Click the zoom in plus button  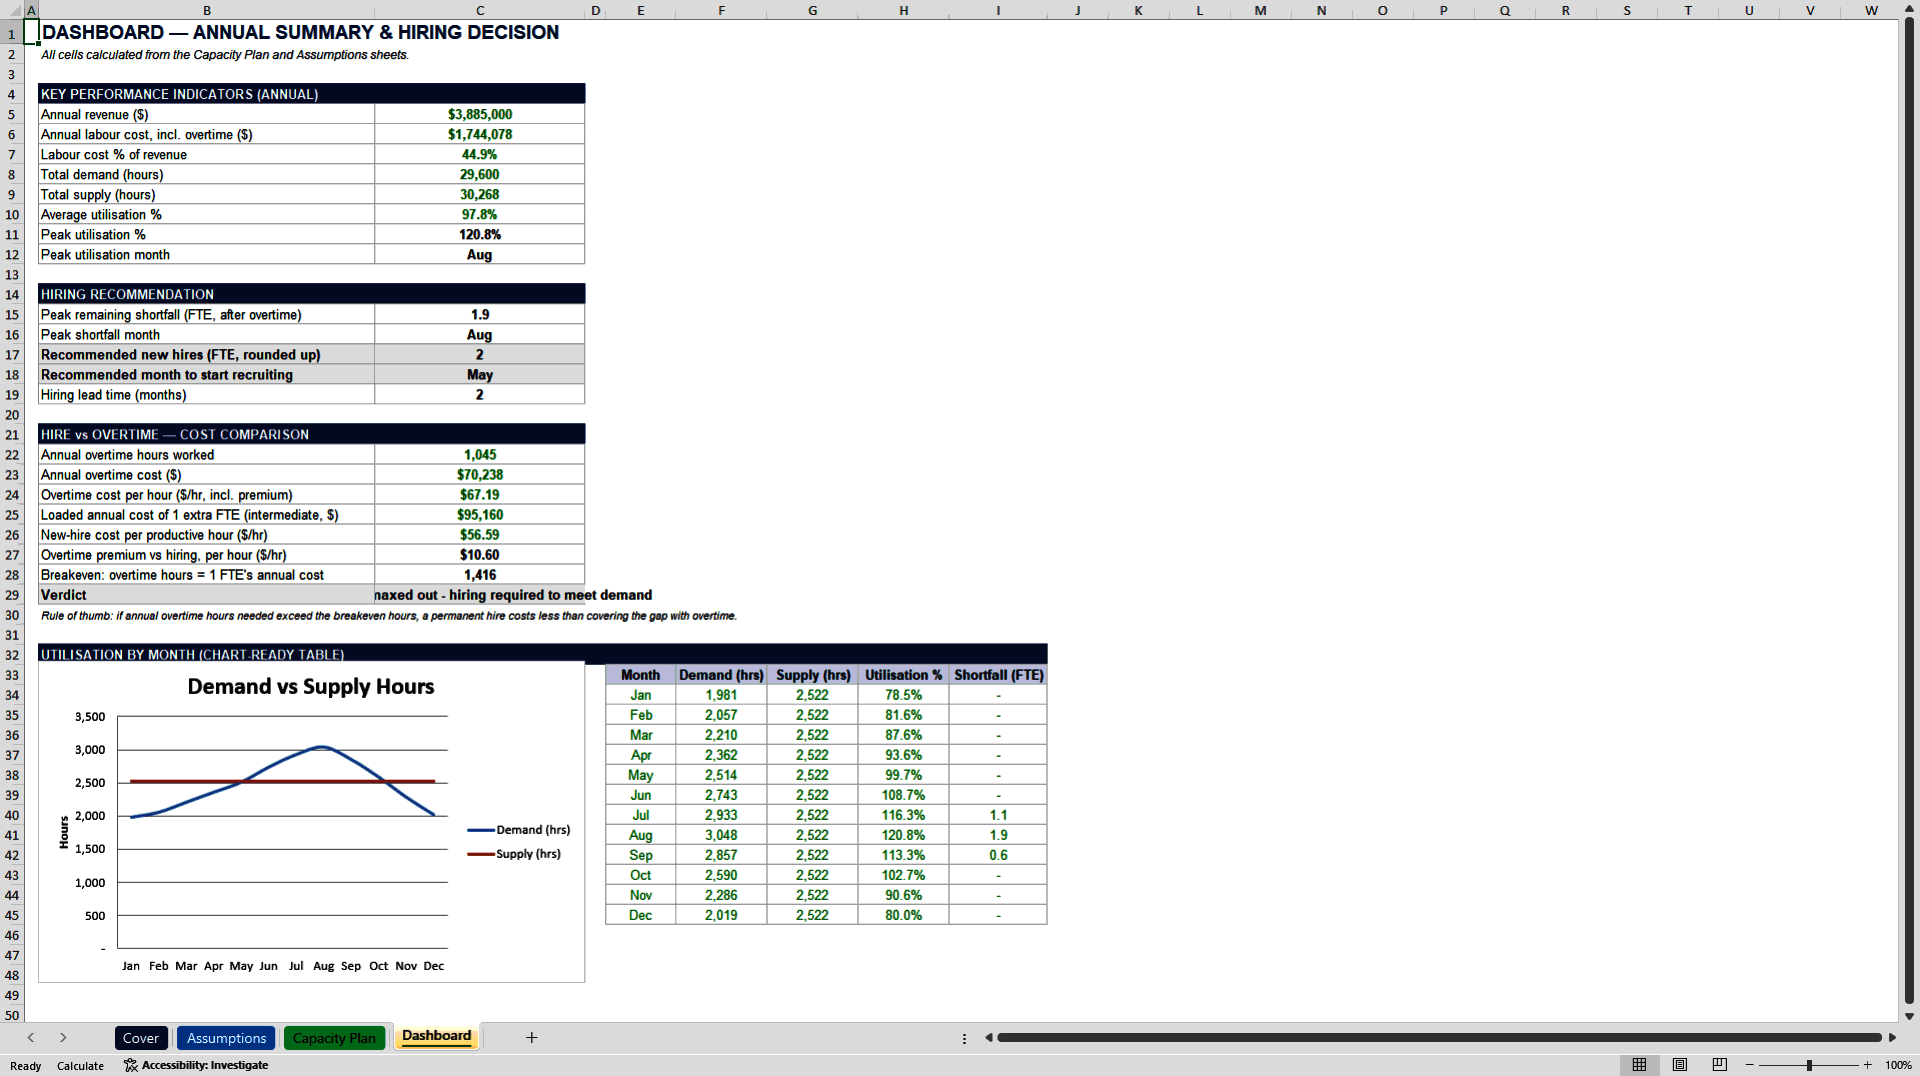coord(1867,1065)
